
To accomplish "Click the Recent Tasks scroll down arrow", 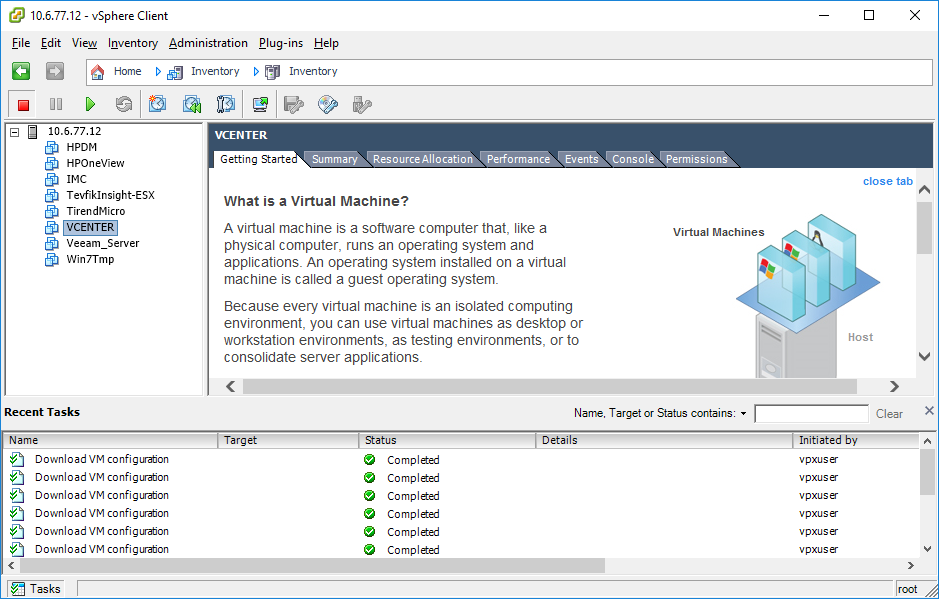I will 927,549.
